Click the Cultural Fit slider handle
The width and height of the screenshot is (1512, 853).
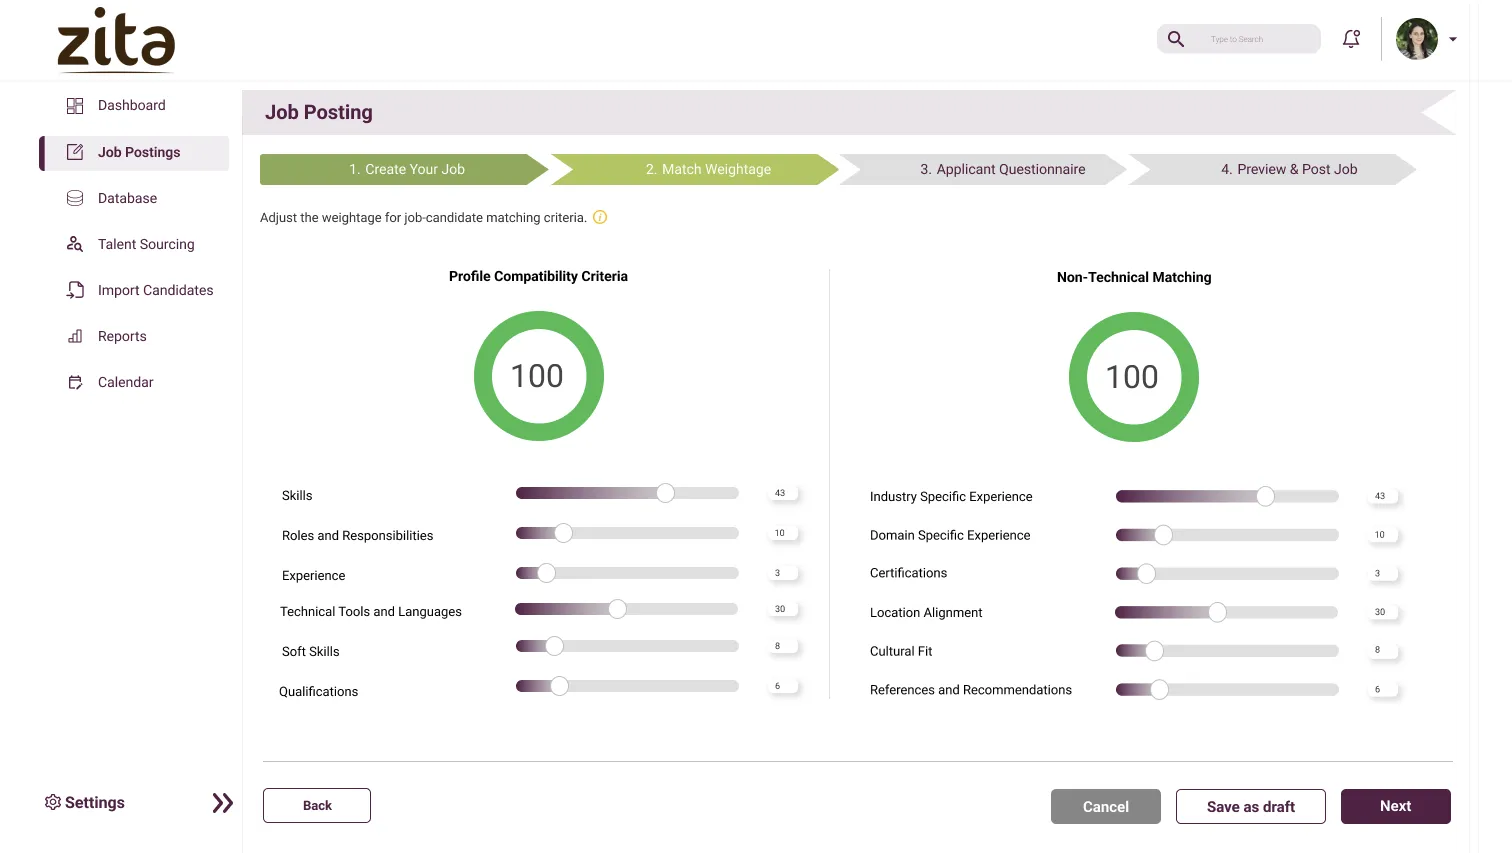coord(1154,651)
